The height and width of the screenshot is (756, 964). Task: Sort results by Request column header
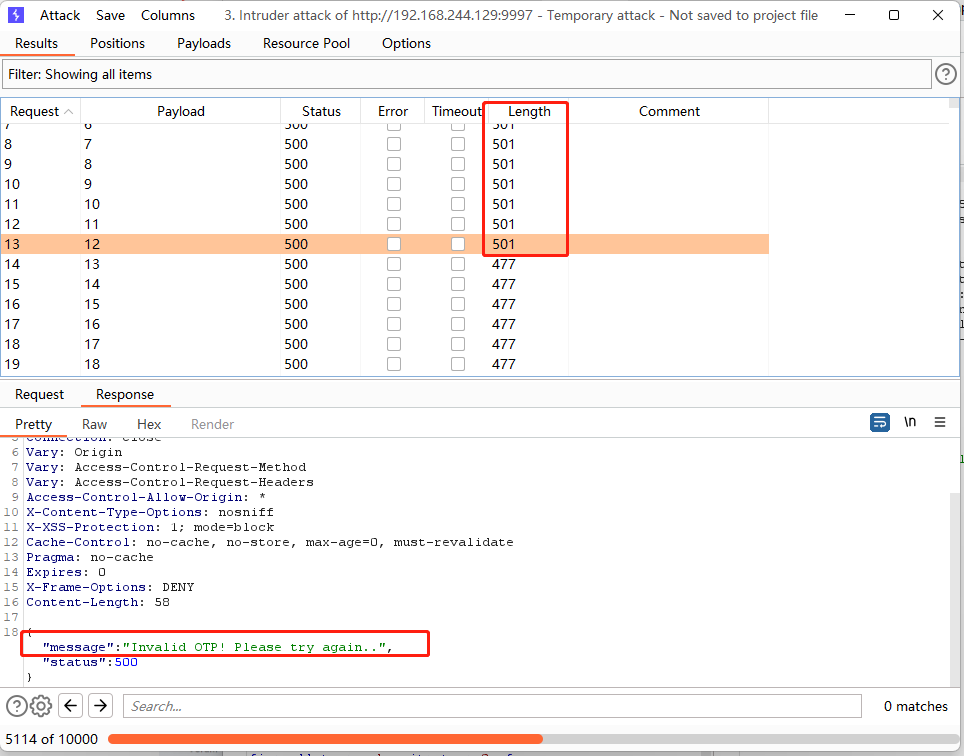click(40, 111)
